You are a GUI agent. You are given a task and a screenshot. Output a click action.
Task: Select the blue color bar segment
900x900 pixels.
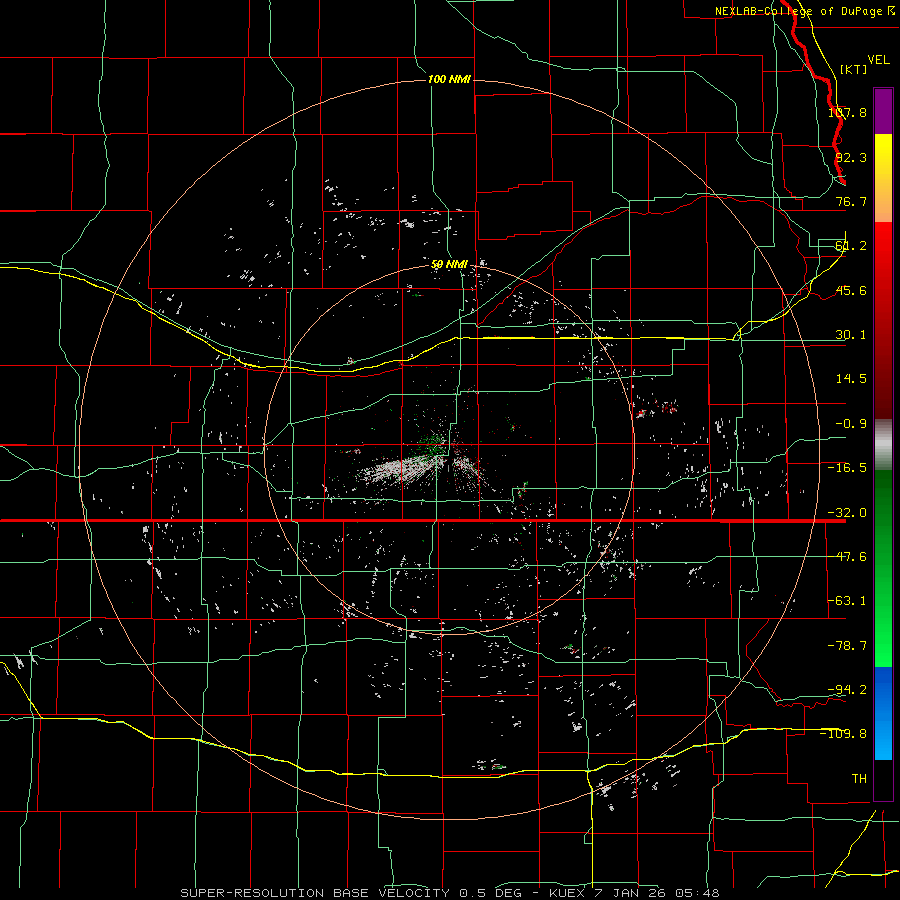pyautogui.click(x=883, y=713)
